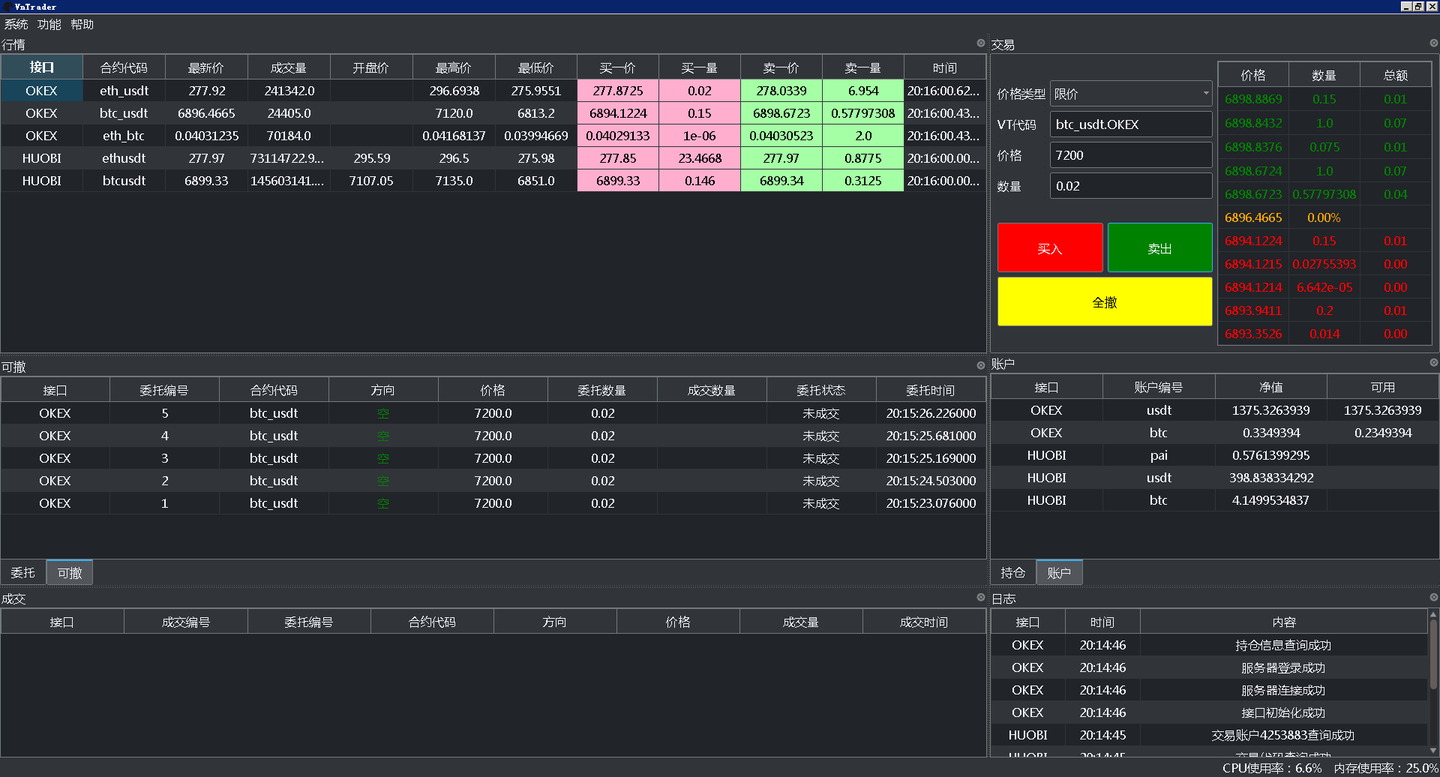Image resolution: width=1440 pixels, height=777 pixels.
Task: Click the 最低价 column header
Action: [536, 68]
